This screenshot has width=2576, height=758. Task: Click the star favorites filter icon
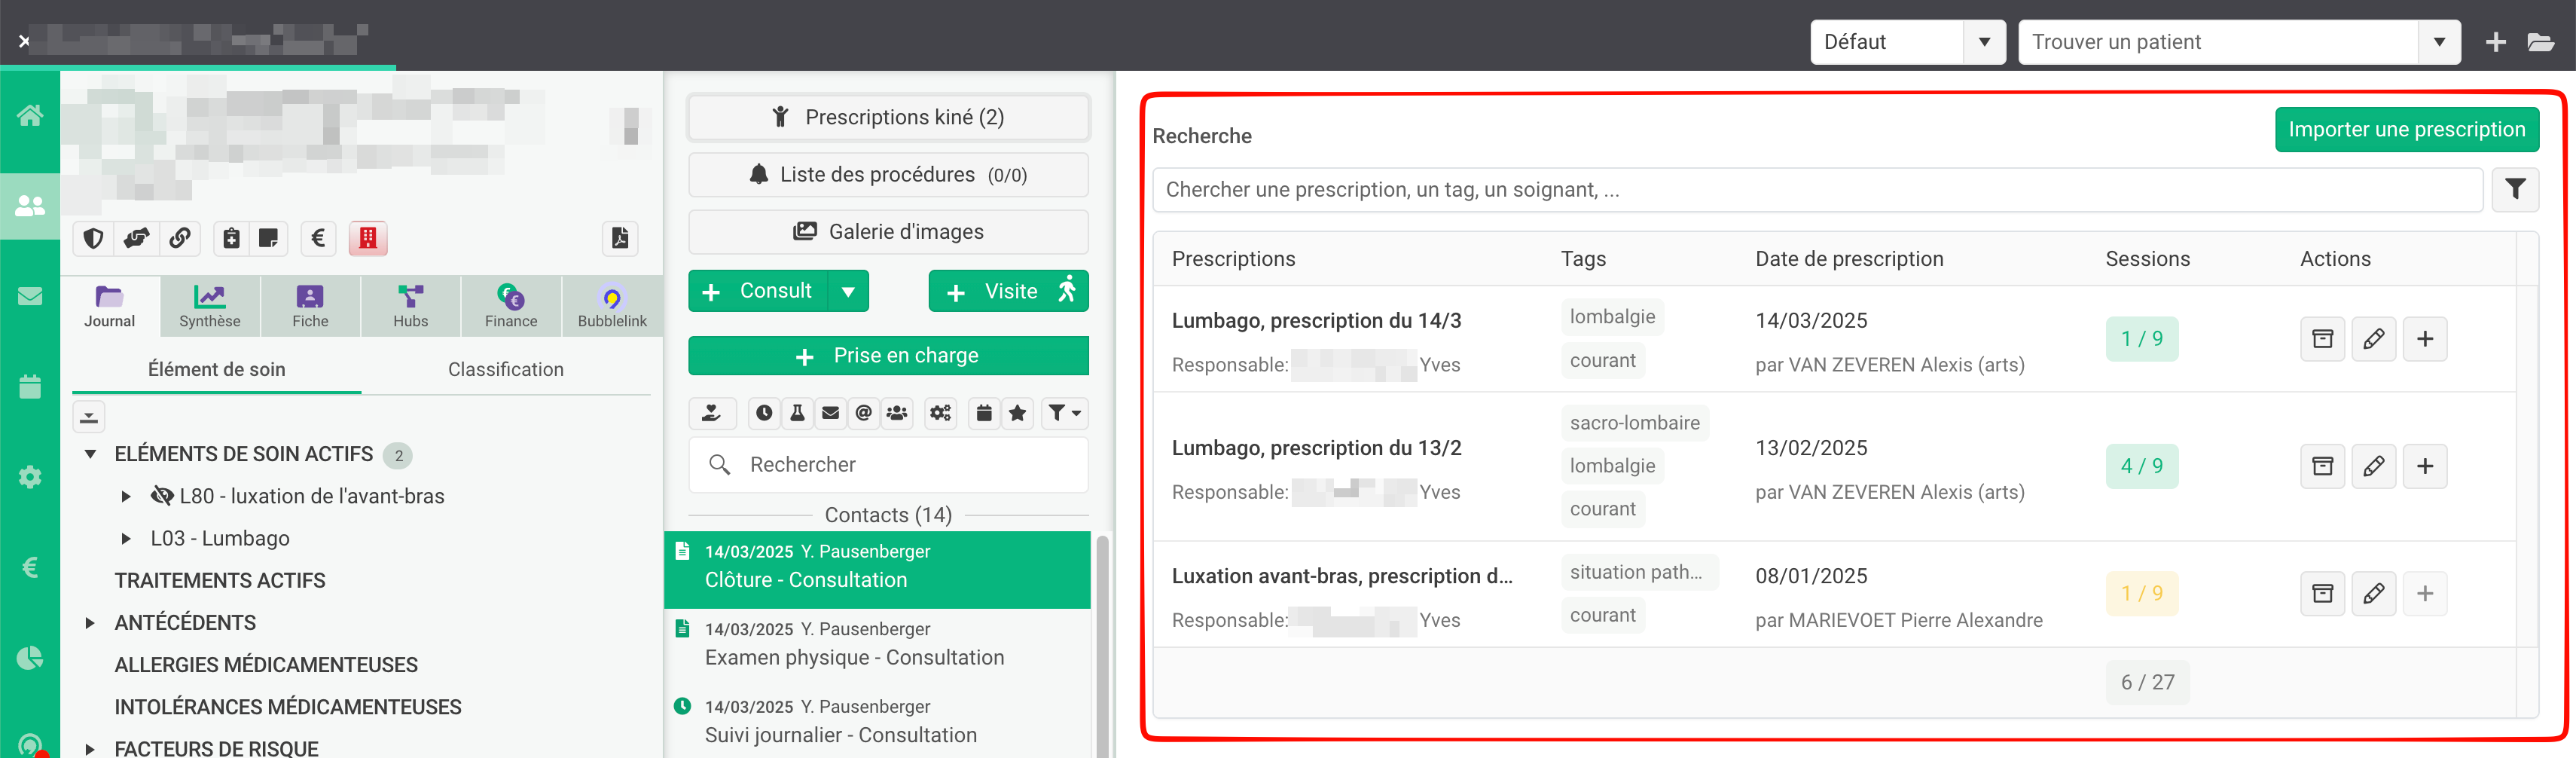click(1017, 413)
